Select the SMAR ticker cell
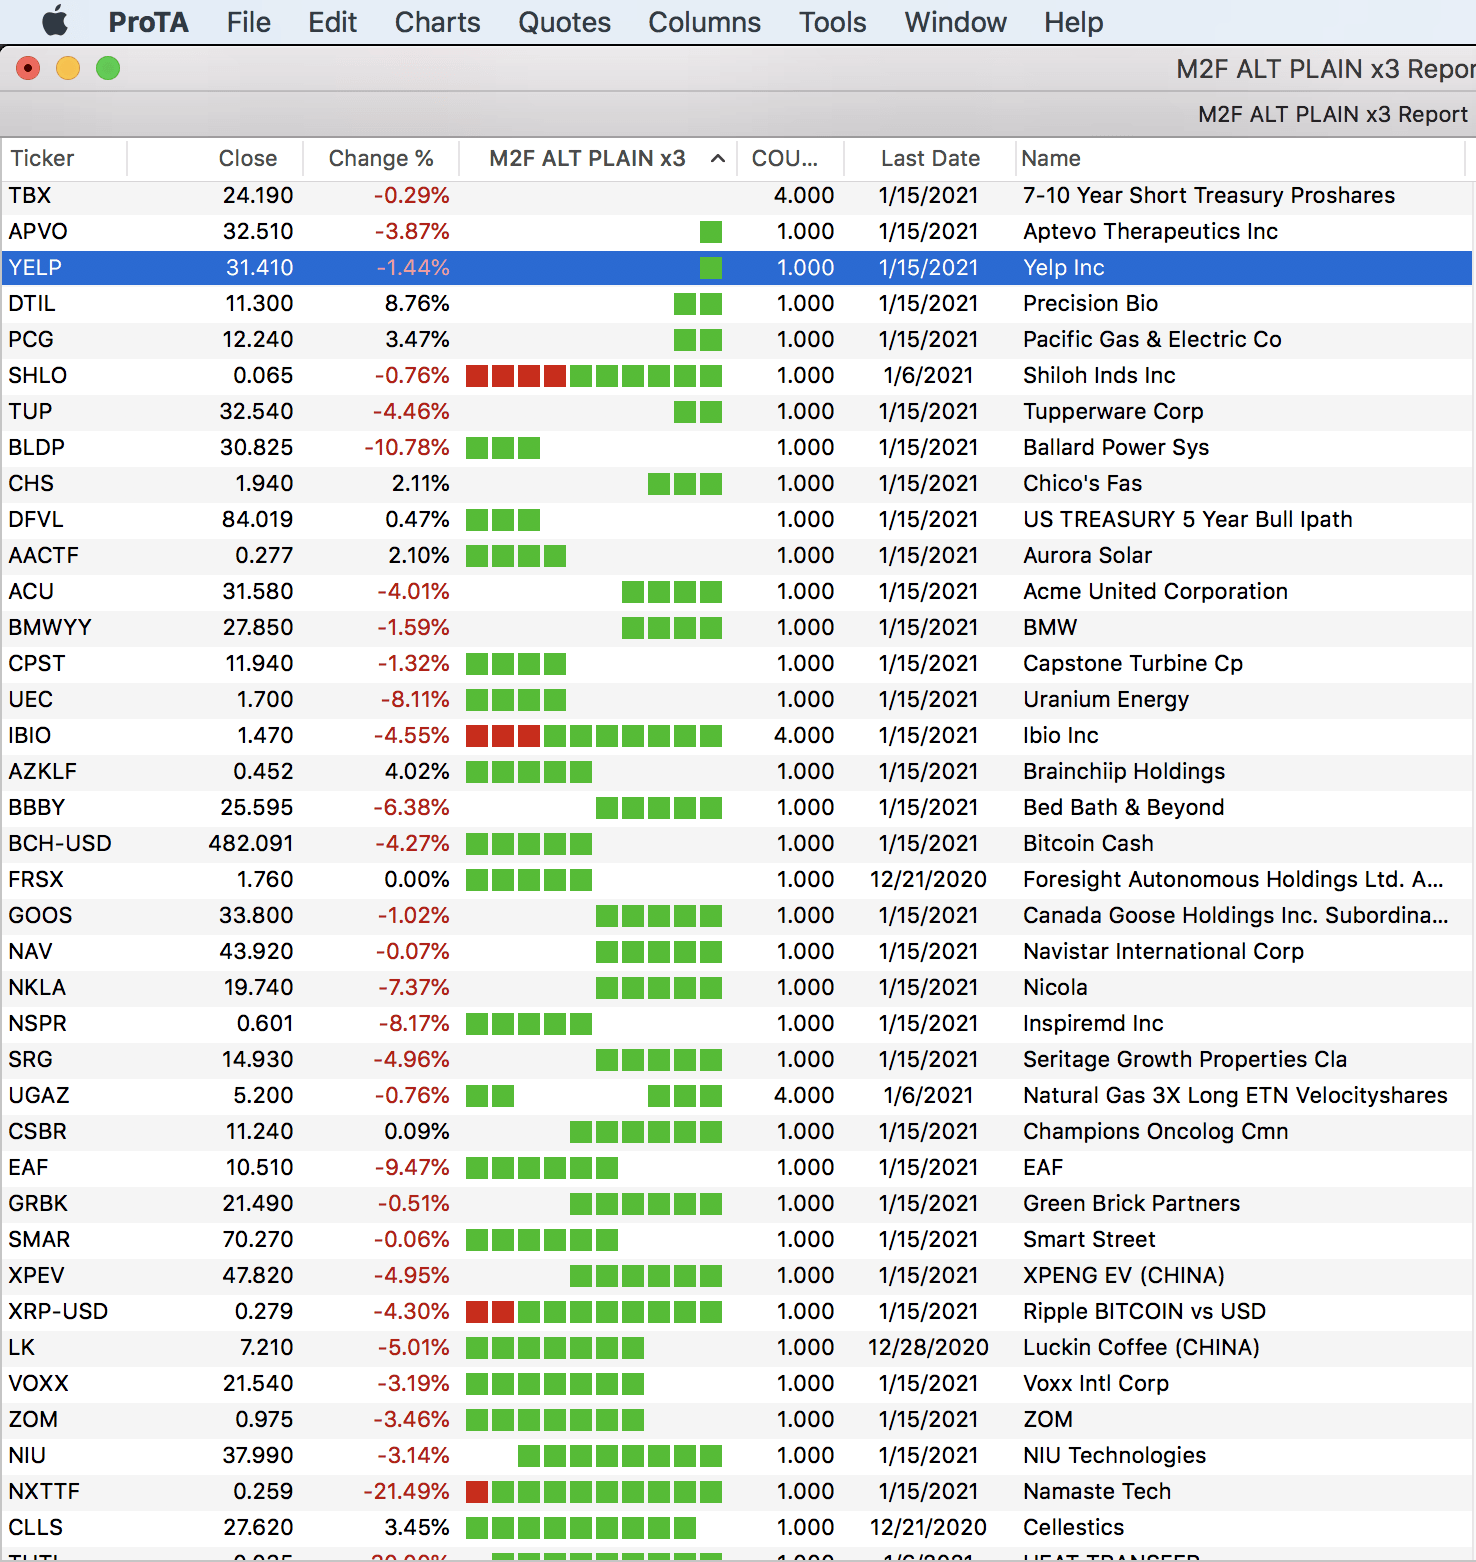 (39, 1239)
